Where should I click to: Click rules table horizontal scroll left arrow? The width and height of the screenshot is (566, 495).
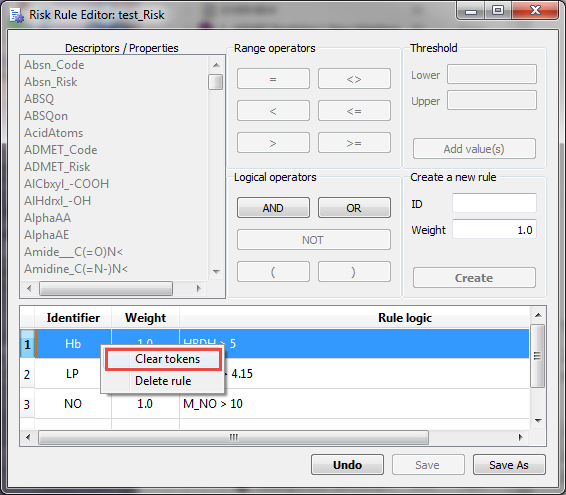[x=28, y=438]
